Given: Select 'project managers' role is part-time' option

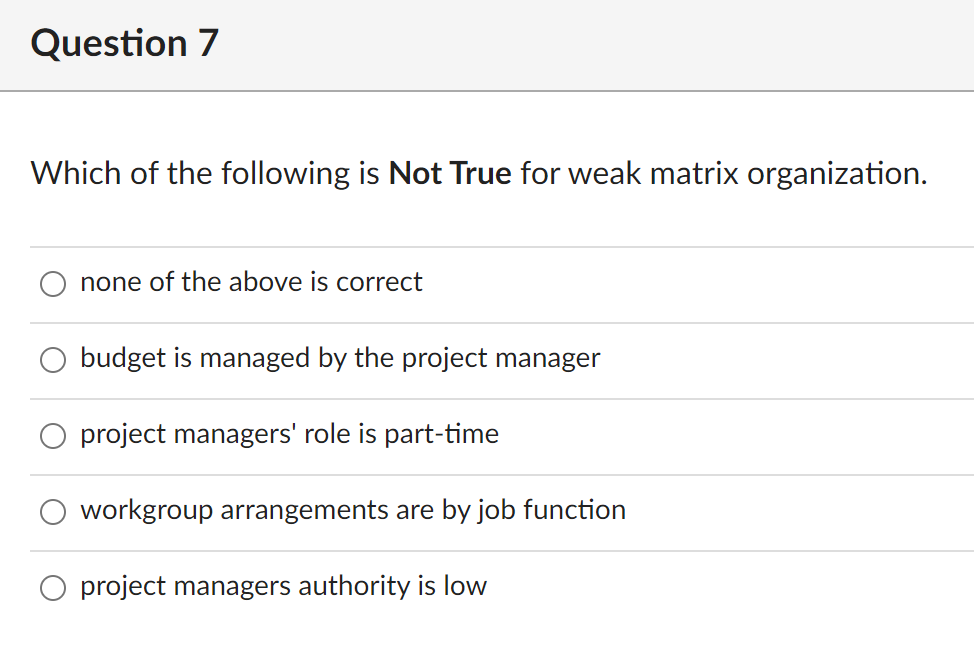Looking at the screenshot, I should (x=53, y=436).
